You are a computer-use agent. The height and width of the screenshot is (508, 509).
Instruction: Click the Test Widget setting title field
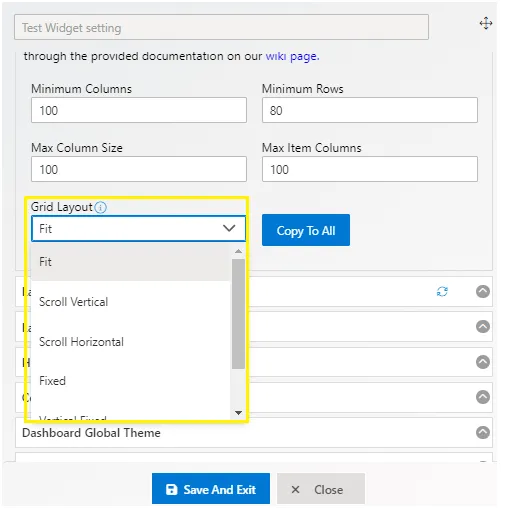[221, 27]
